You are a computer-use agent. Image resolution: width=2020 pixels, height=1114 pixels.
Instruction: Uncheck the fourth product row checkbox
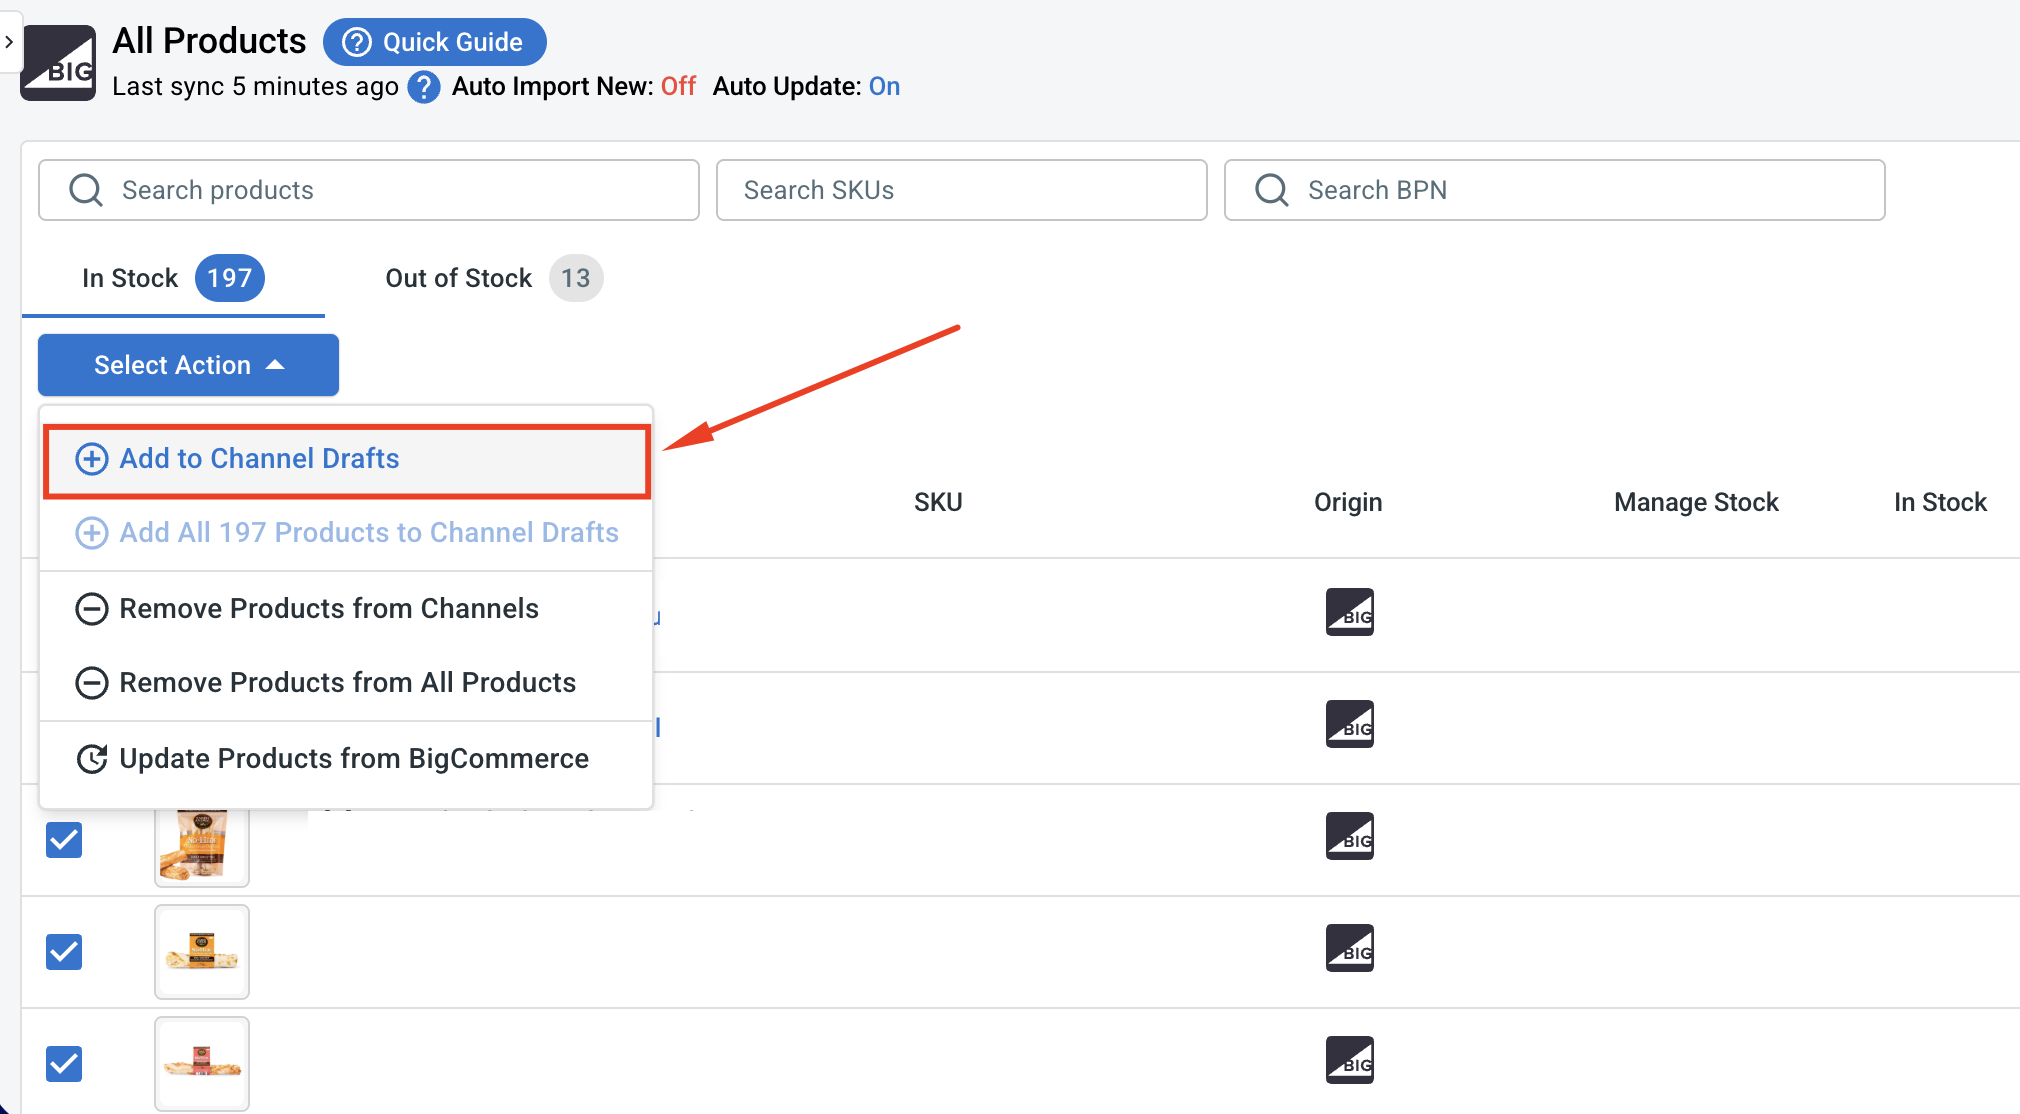click(64, 952)
